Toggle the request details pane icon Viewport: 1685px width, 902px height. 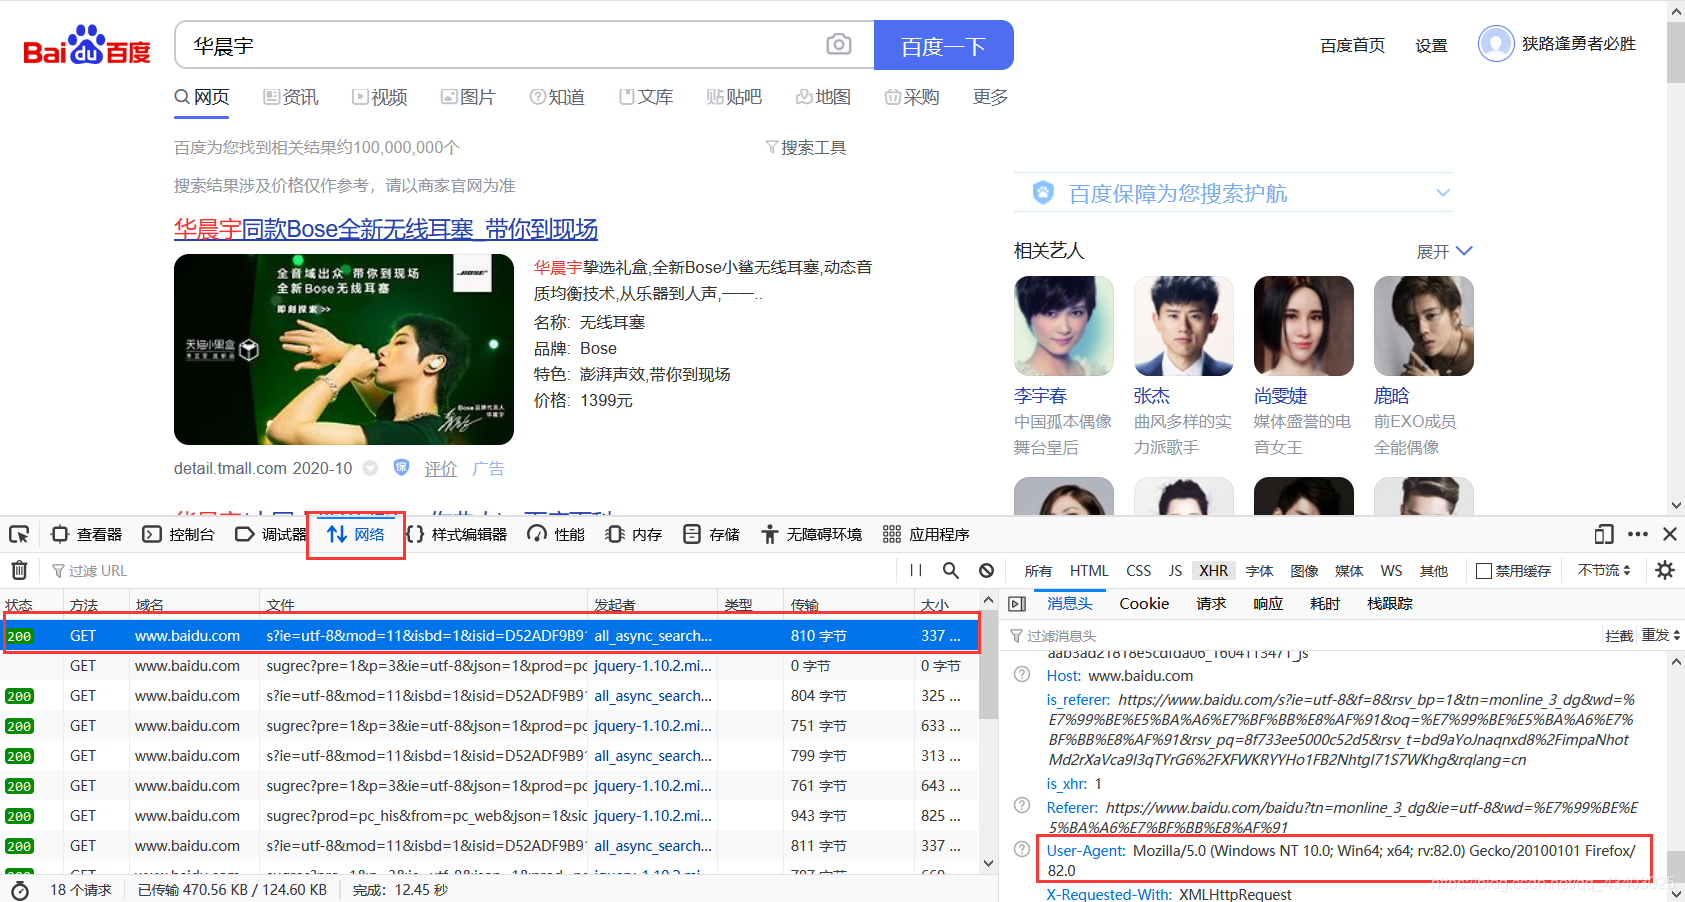tap(1017, 604)
